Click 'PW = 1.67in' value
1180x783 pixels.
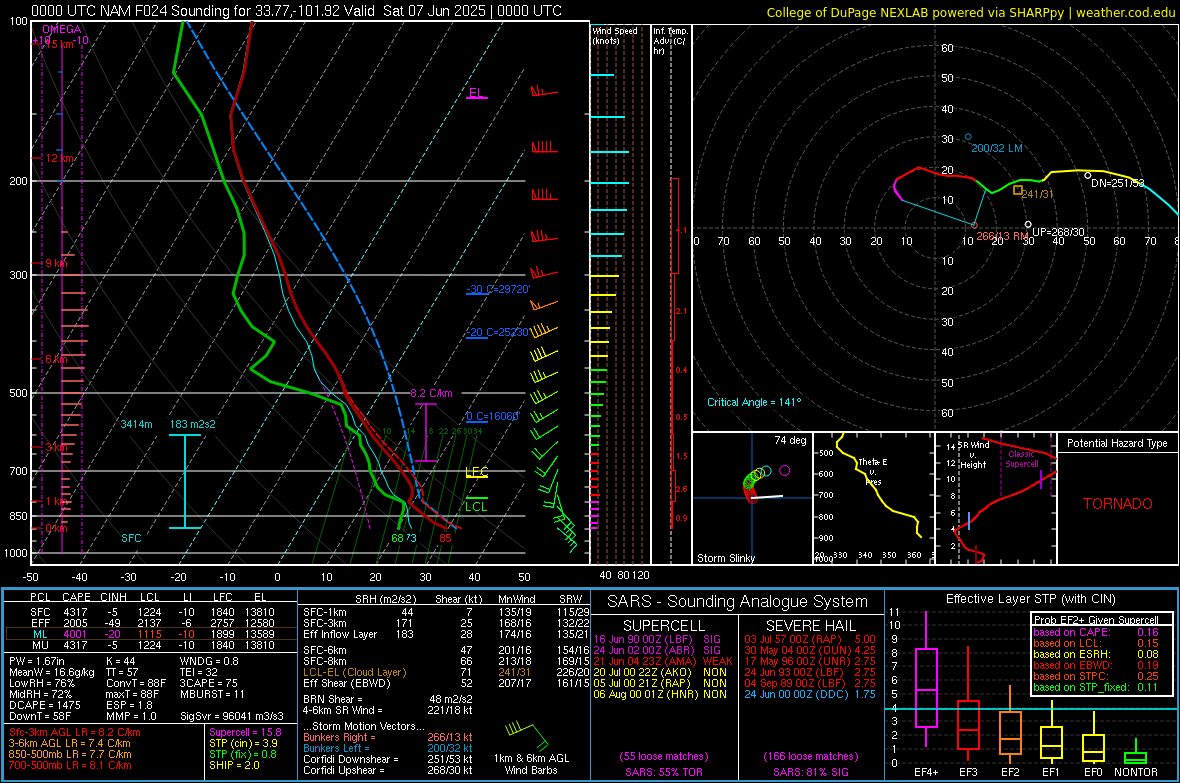37,661
